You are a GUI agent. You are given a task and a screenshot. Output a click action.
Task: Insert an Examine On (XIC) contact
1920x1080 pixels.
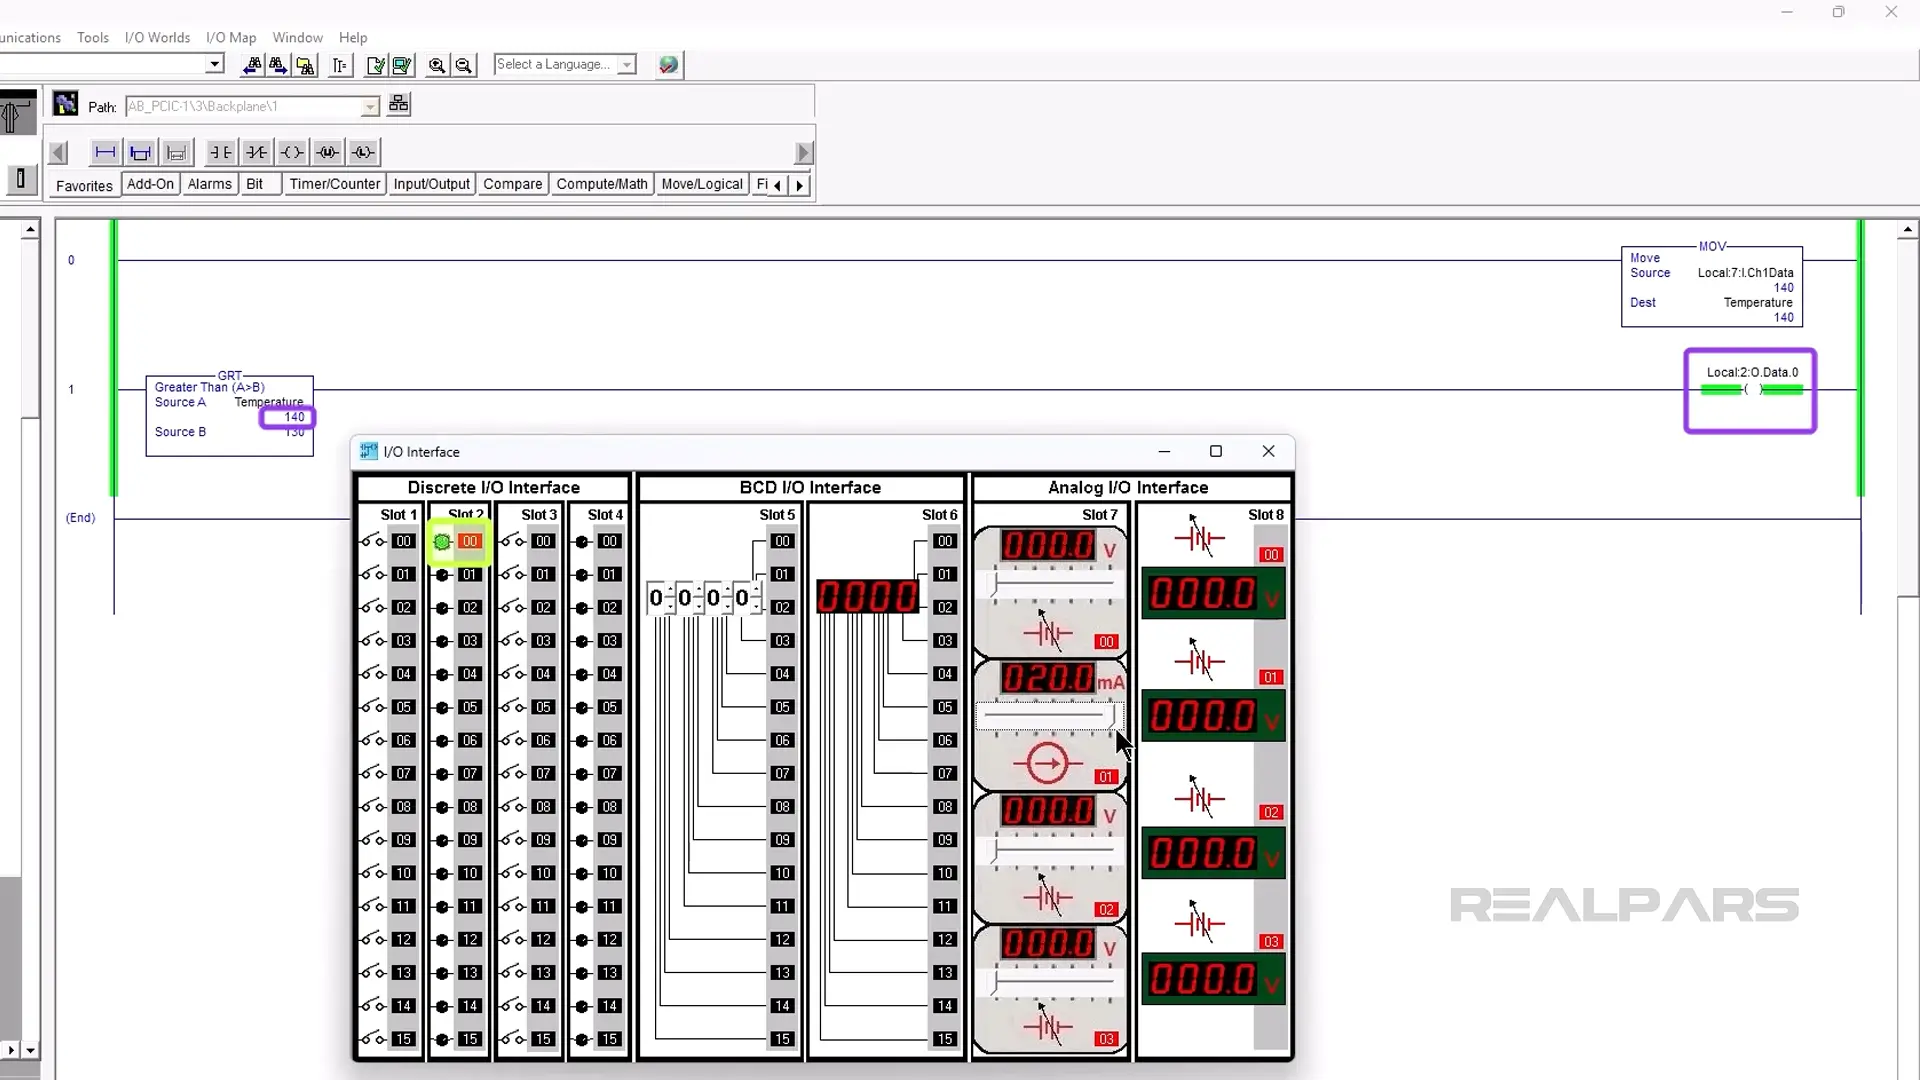click(220, 152)
